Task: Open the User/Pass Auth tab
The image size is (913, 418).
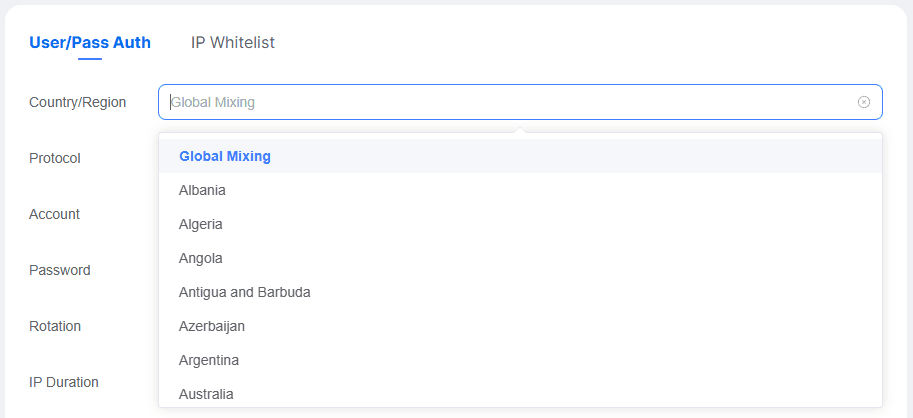Action: (90, 43)
